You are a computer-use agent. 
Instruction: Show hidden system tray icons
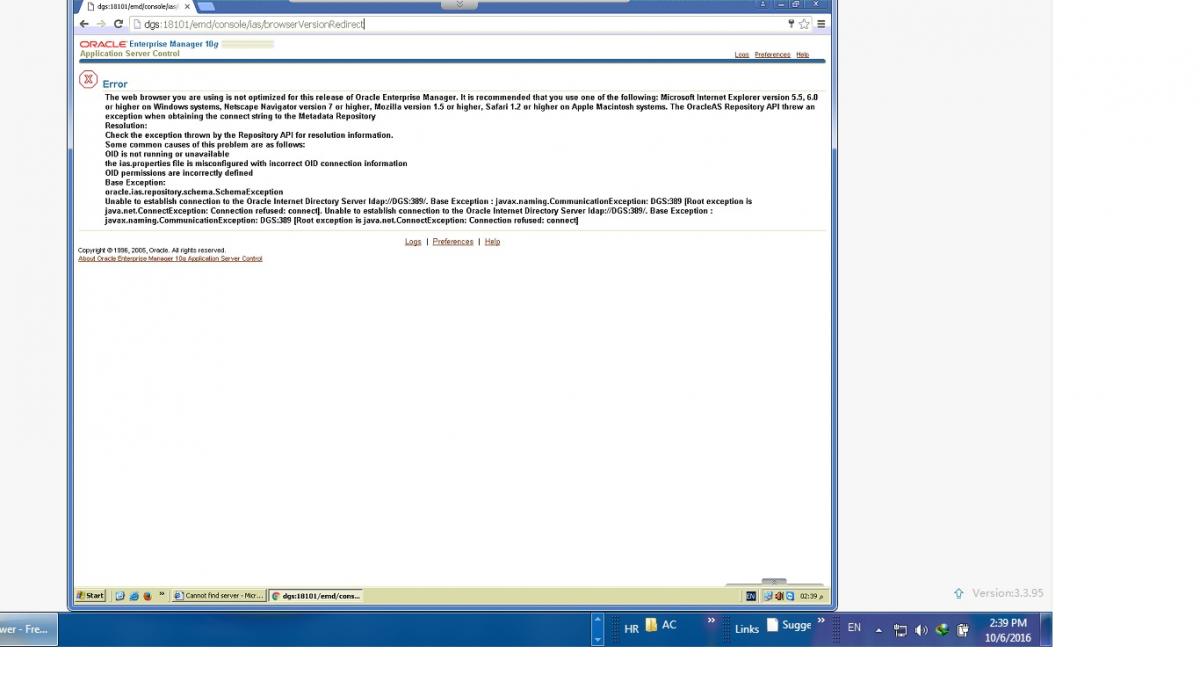click(x=879, y=630)
